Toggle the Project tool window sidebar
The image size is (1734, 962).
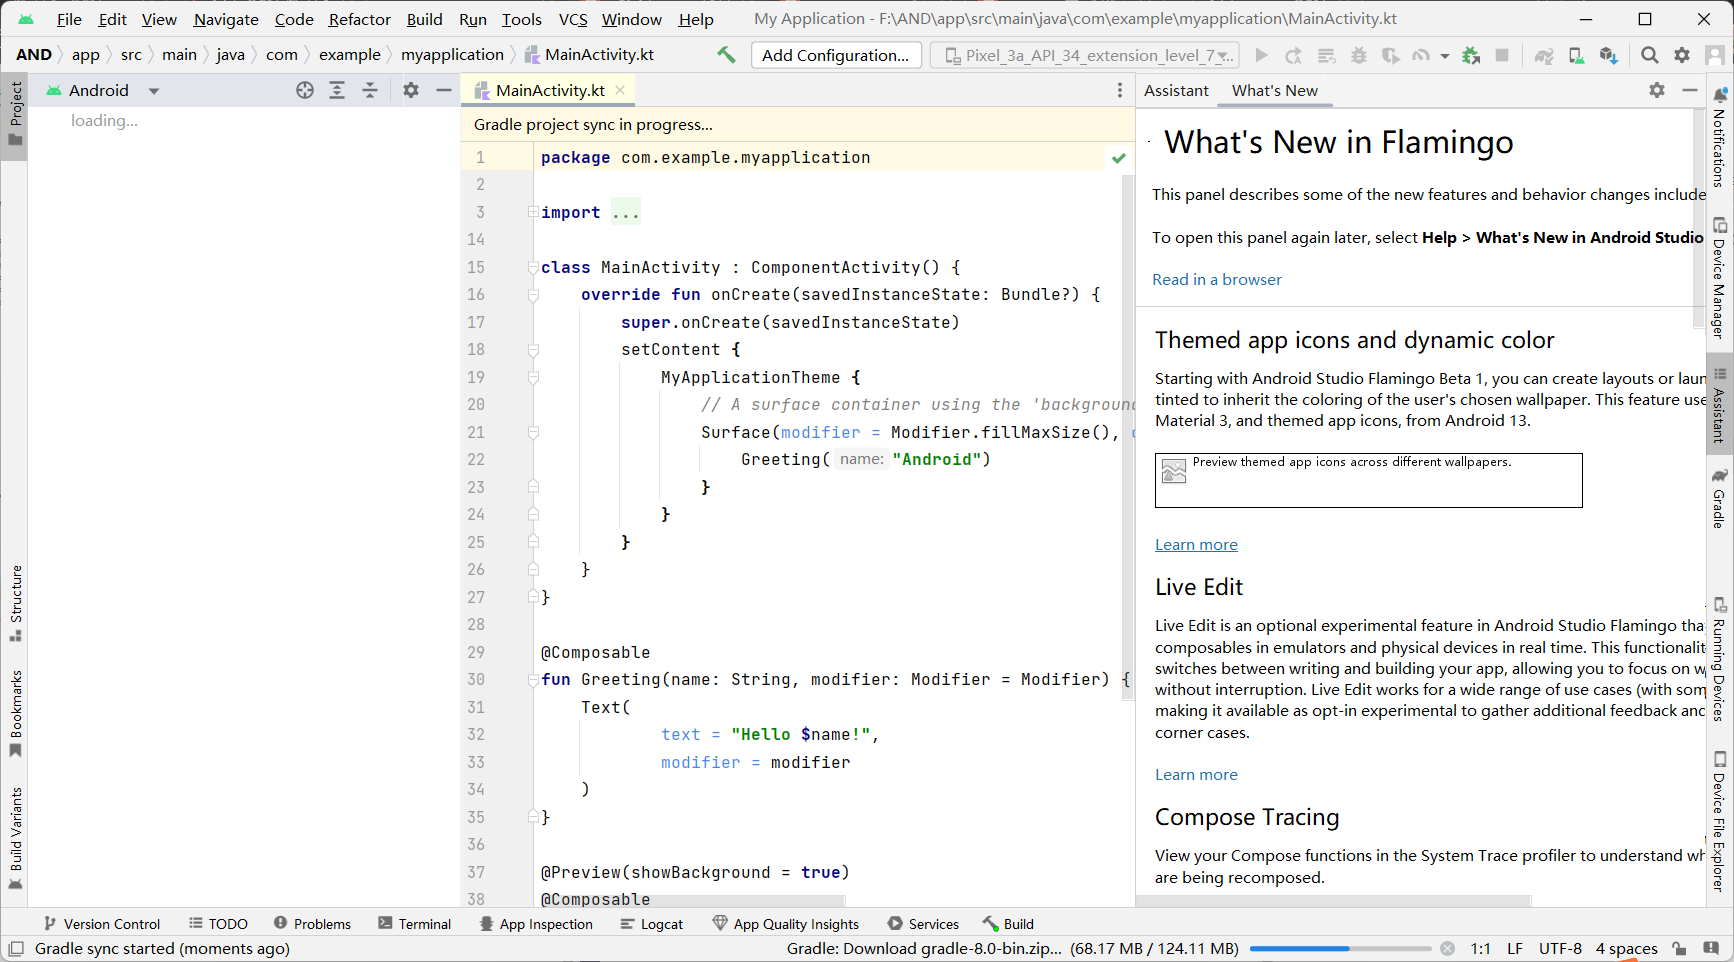click(15, 113)
